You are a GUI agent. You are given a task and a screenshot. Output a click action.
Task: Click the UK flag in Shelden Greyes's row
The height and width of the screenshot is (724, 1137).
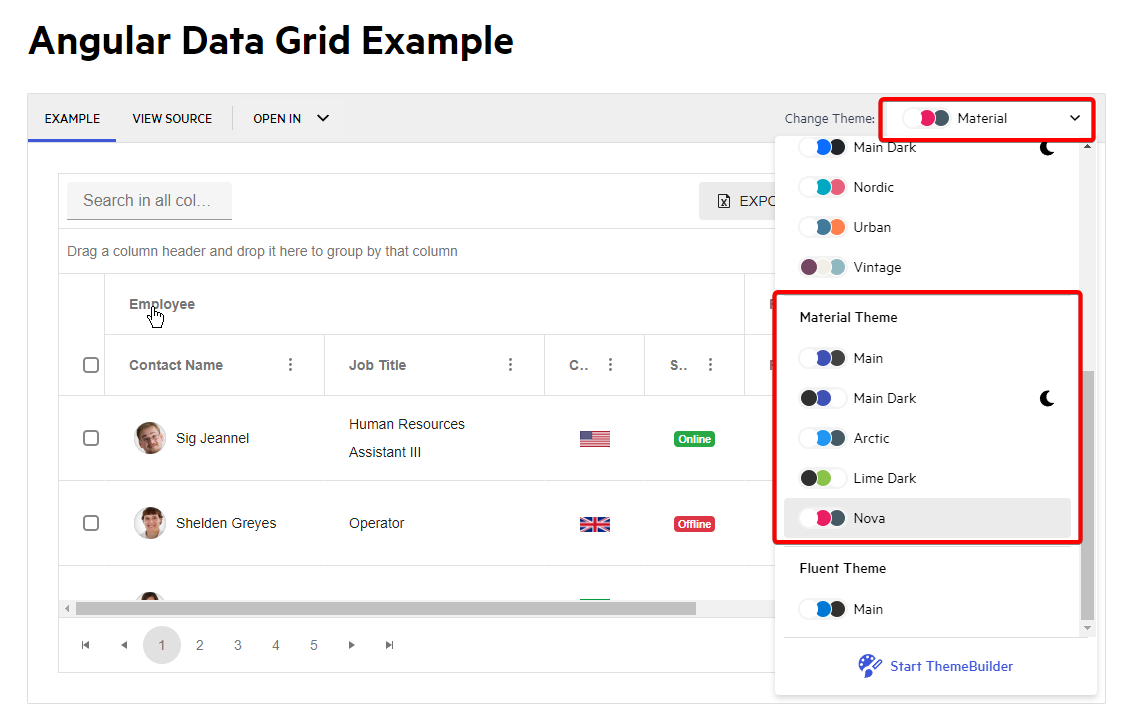coord(594,523)
